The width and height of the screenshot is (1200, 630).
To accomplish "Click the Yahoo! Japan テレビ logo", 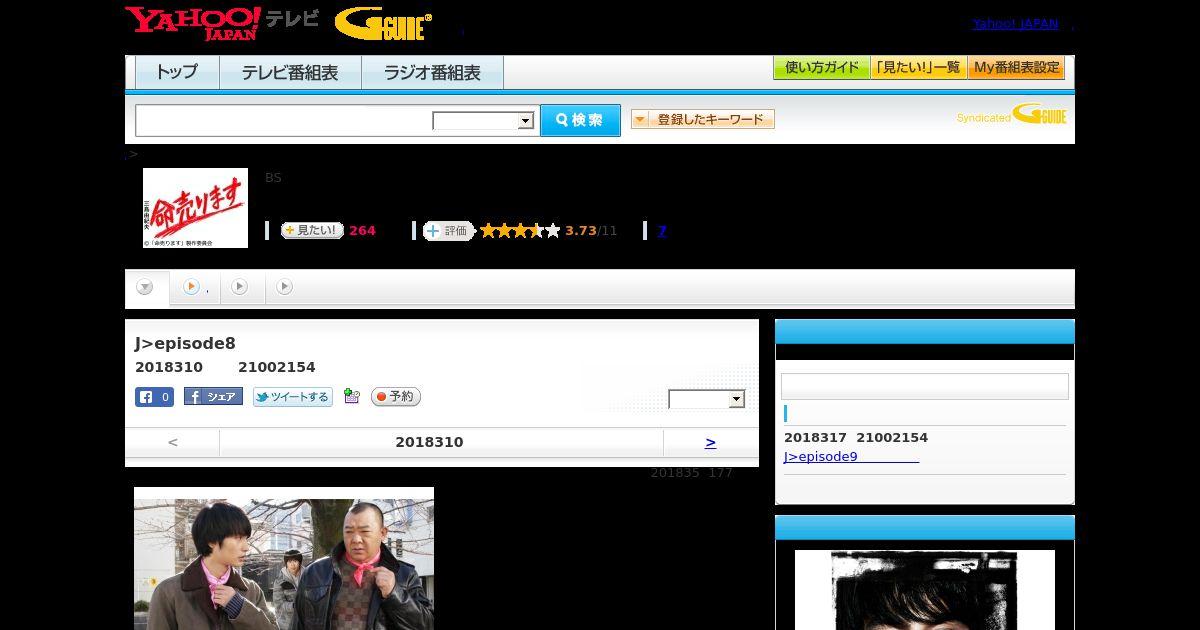I will pyautogui.click(x=222, y=23).
